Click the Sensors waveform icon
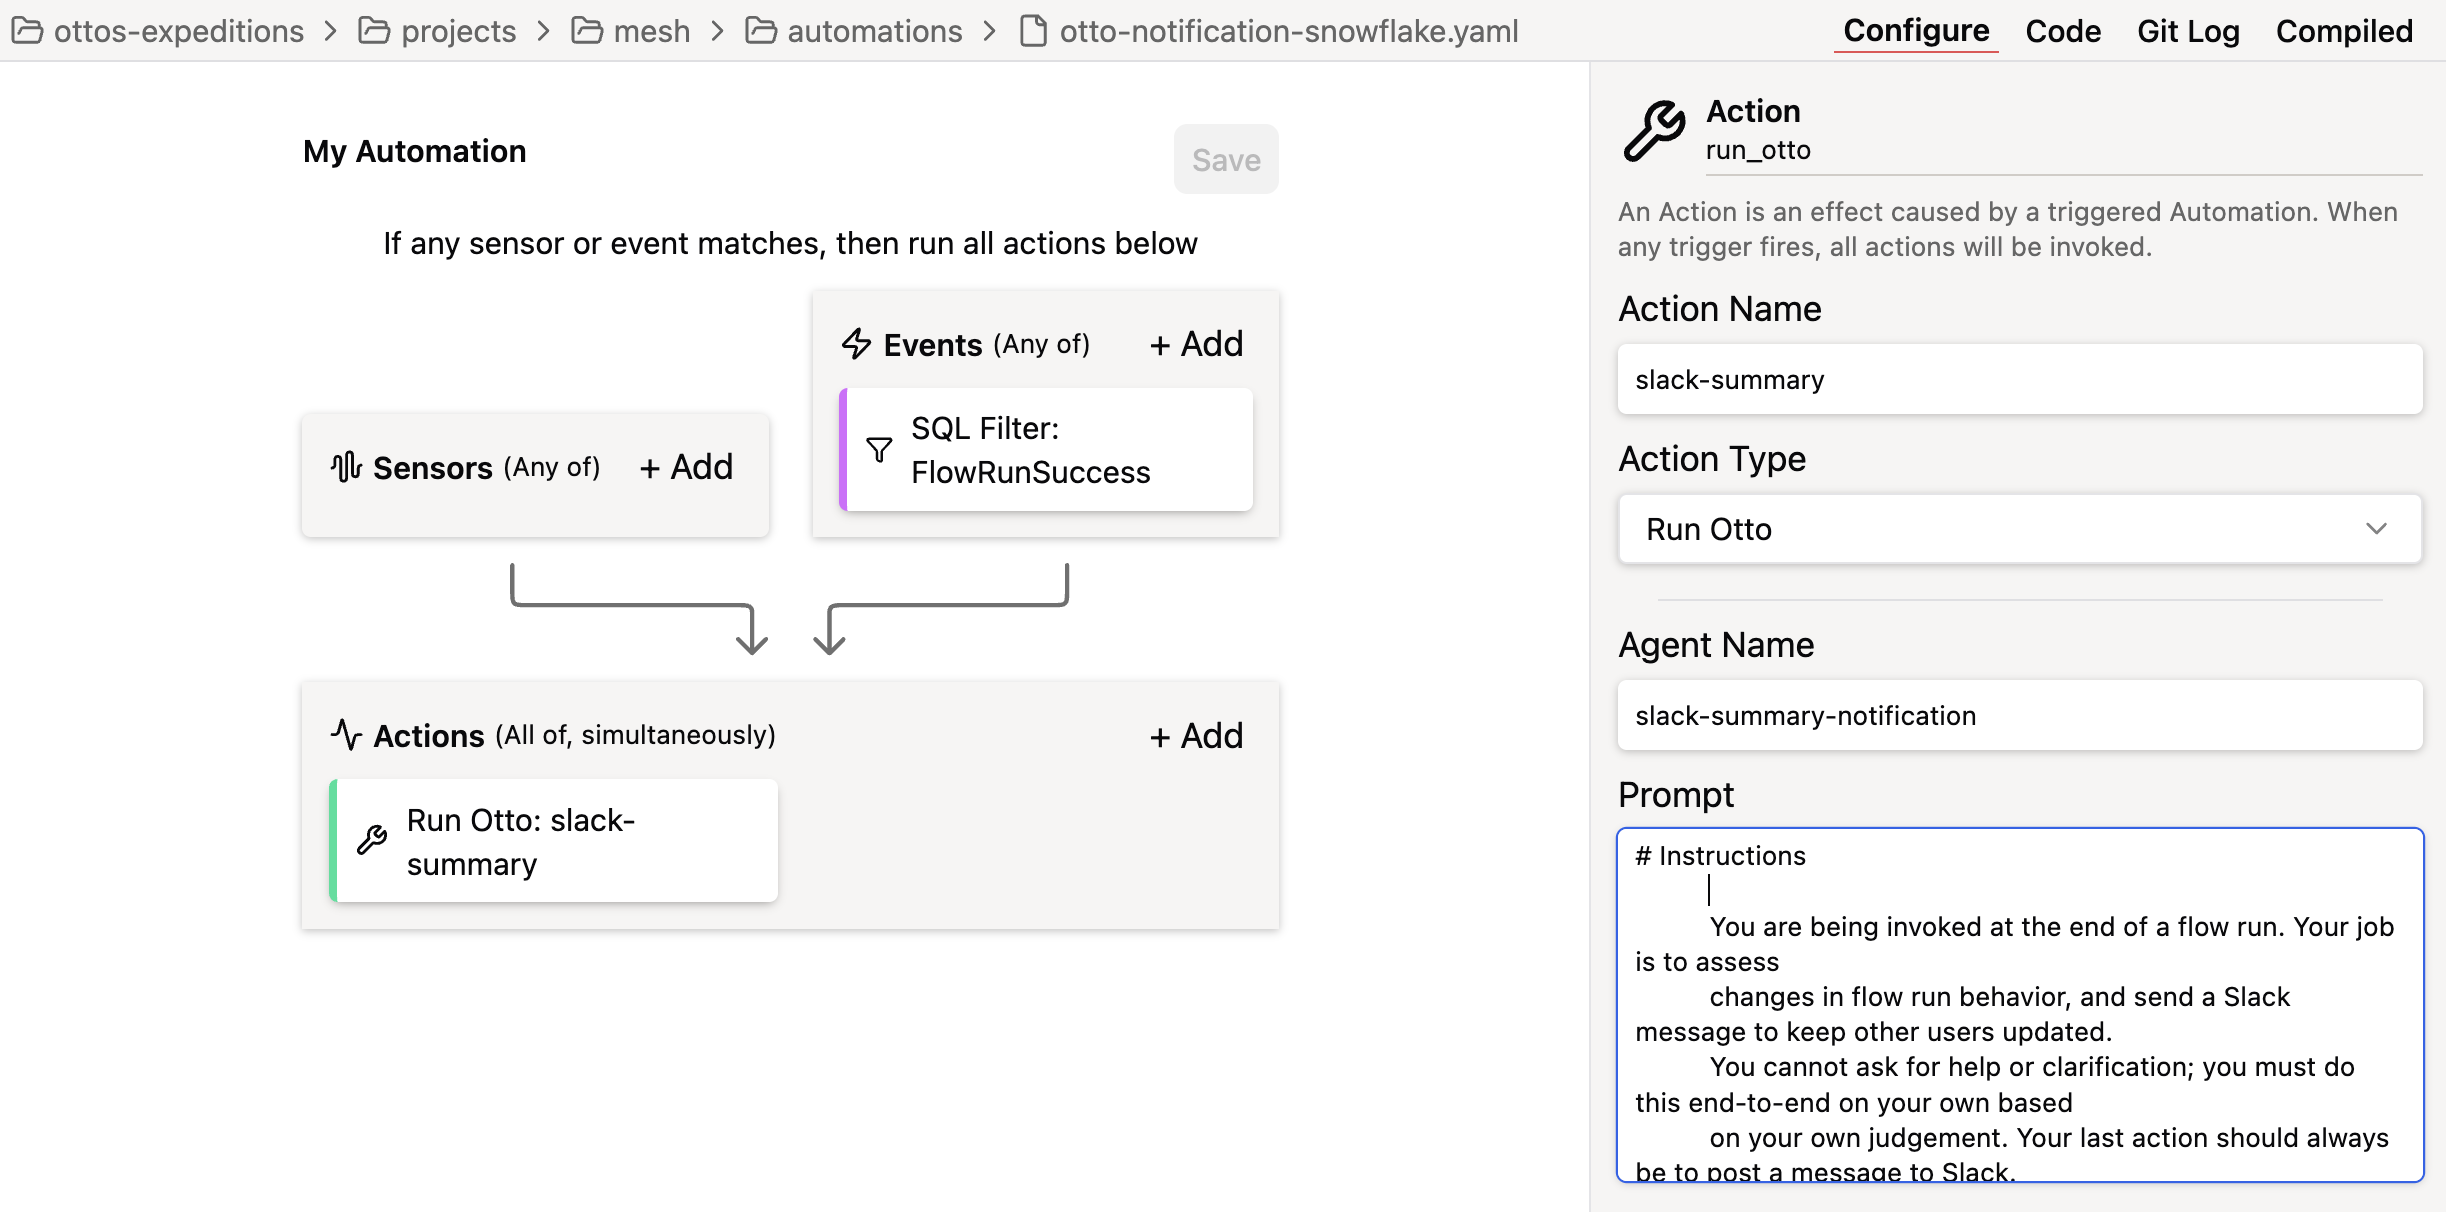 click(346, 467)
